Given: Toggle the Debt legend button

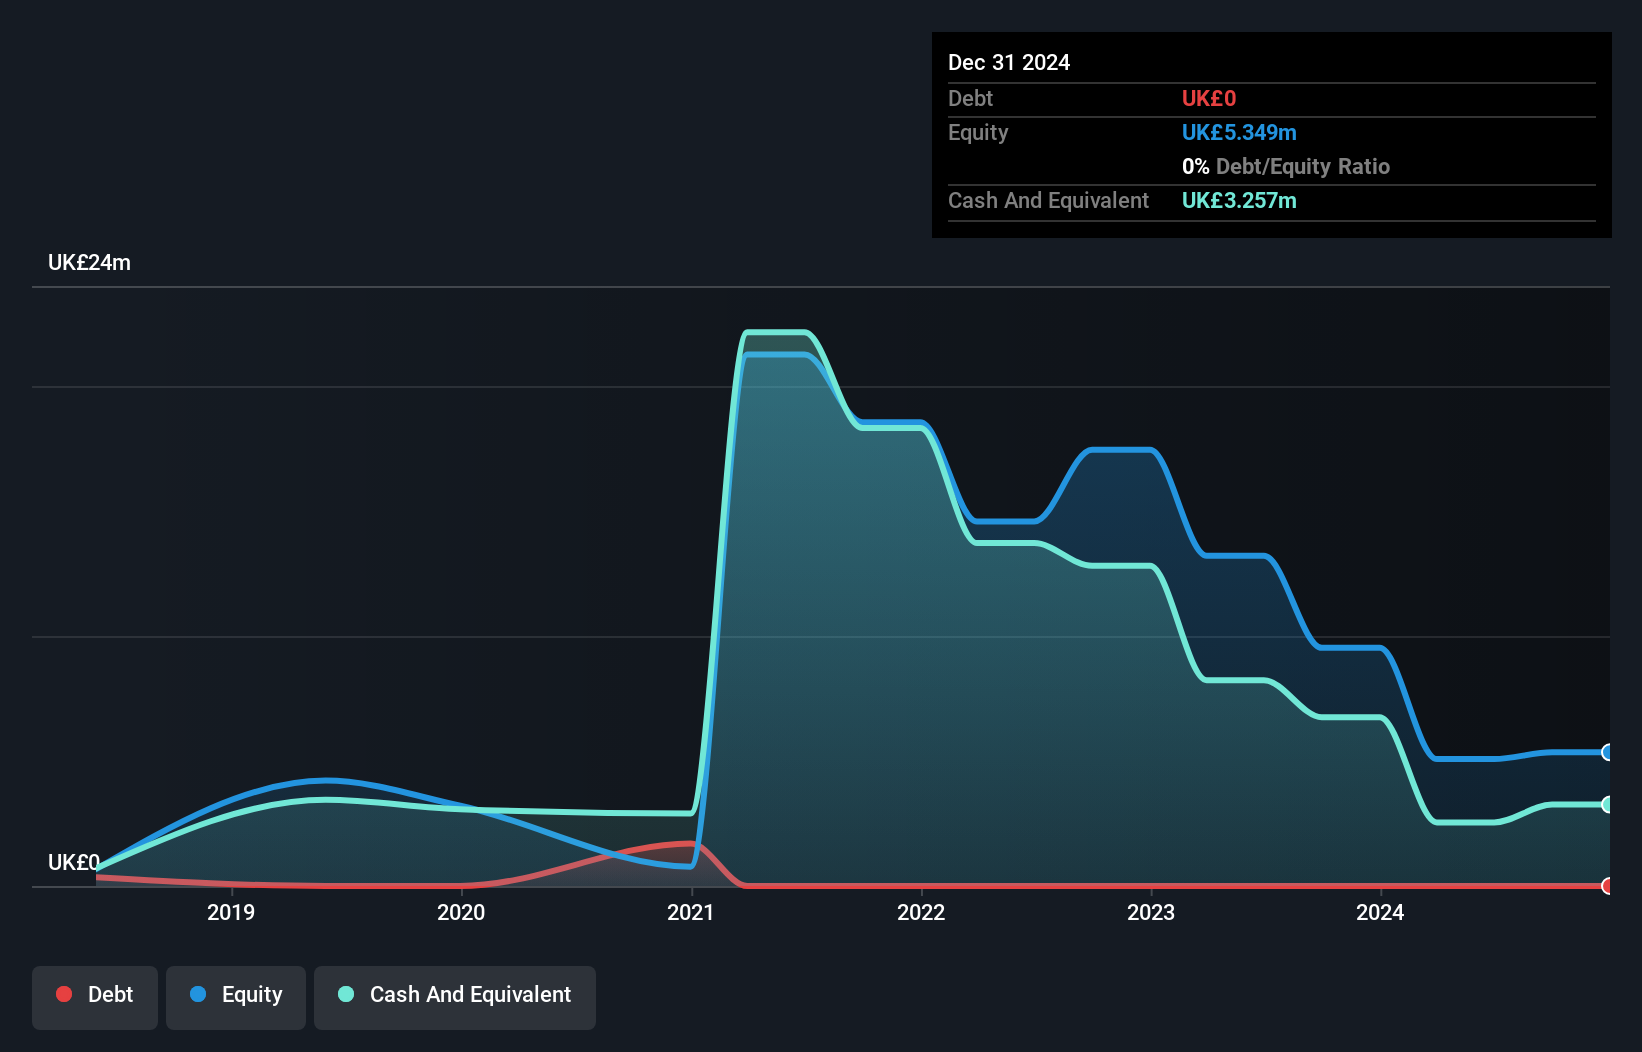Looking at the screenshot, I should point(95,997).
